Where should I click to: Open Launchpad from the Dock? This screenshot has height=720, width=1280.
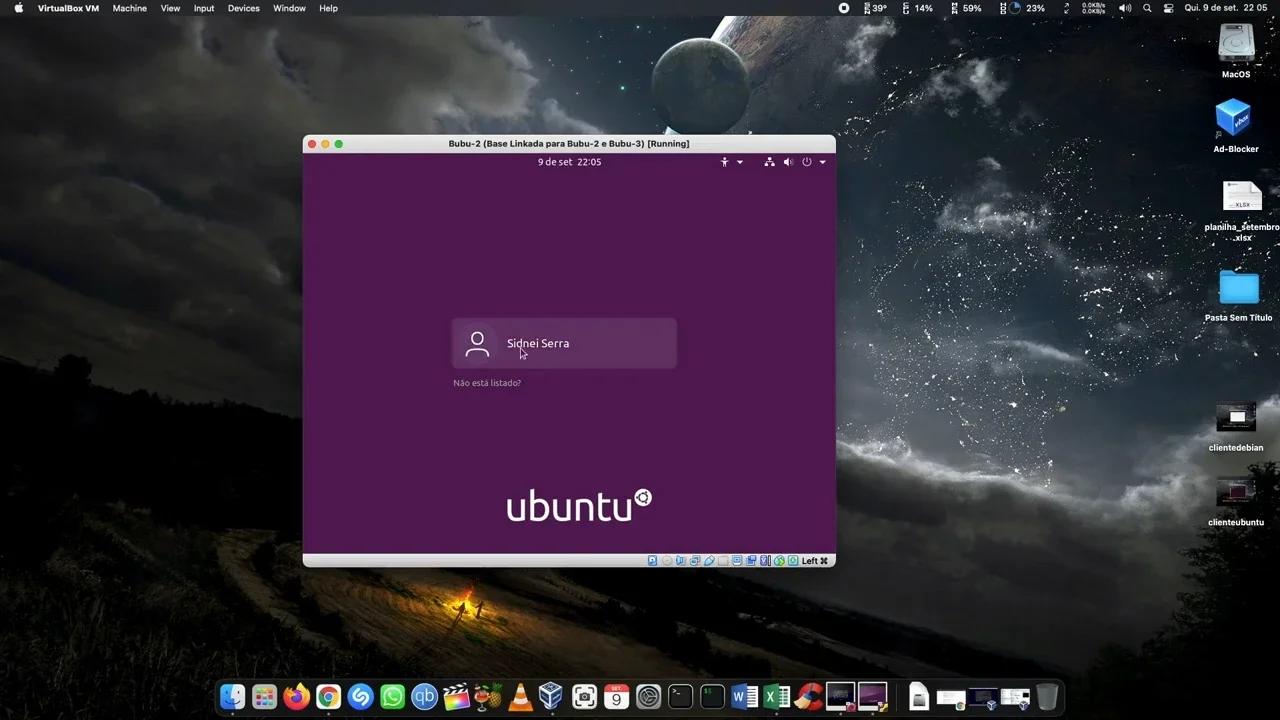[x=265, y=696]
